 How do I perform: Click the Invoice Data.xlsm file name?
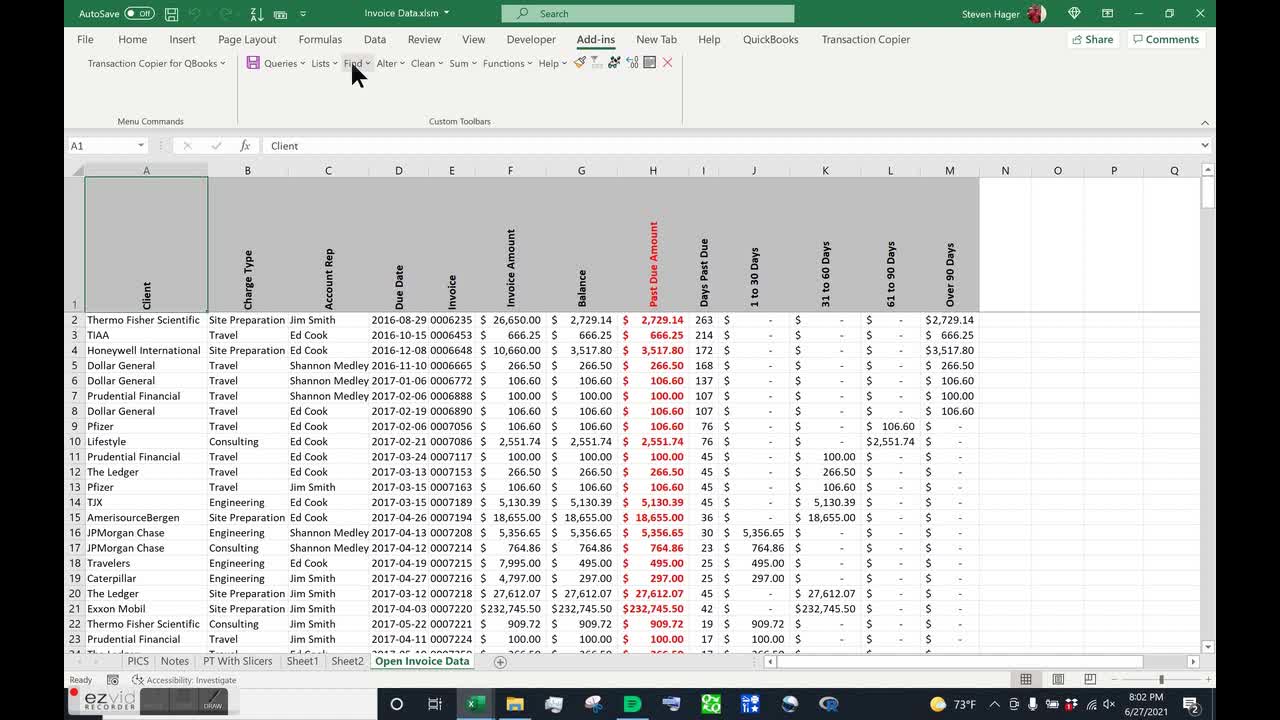pyautogui.click(x=401, y=14)
